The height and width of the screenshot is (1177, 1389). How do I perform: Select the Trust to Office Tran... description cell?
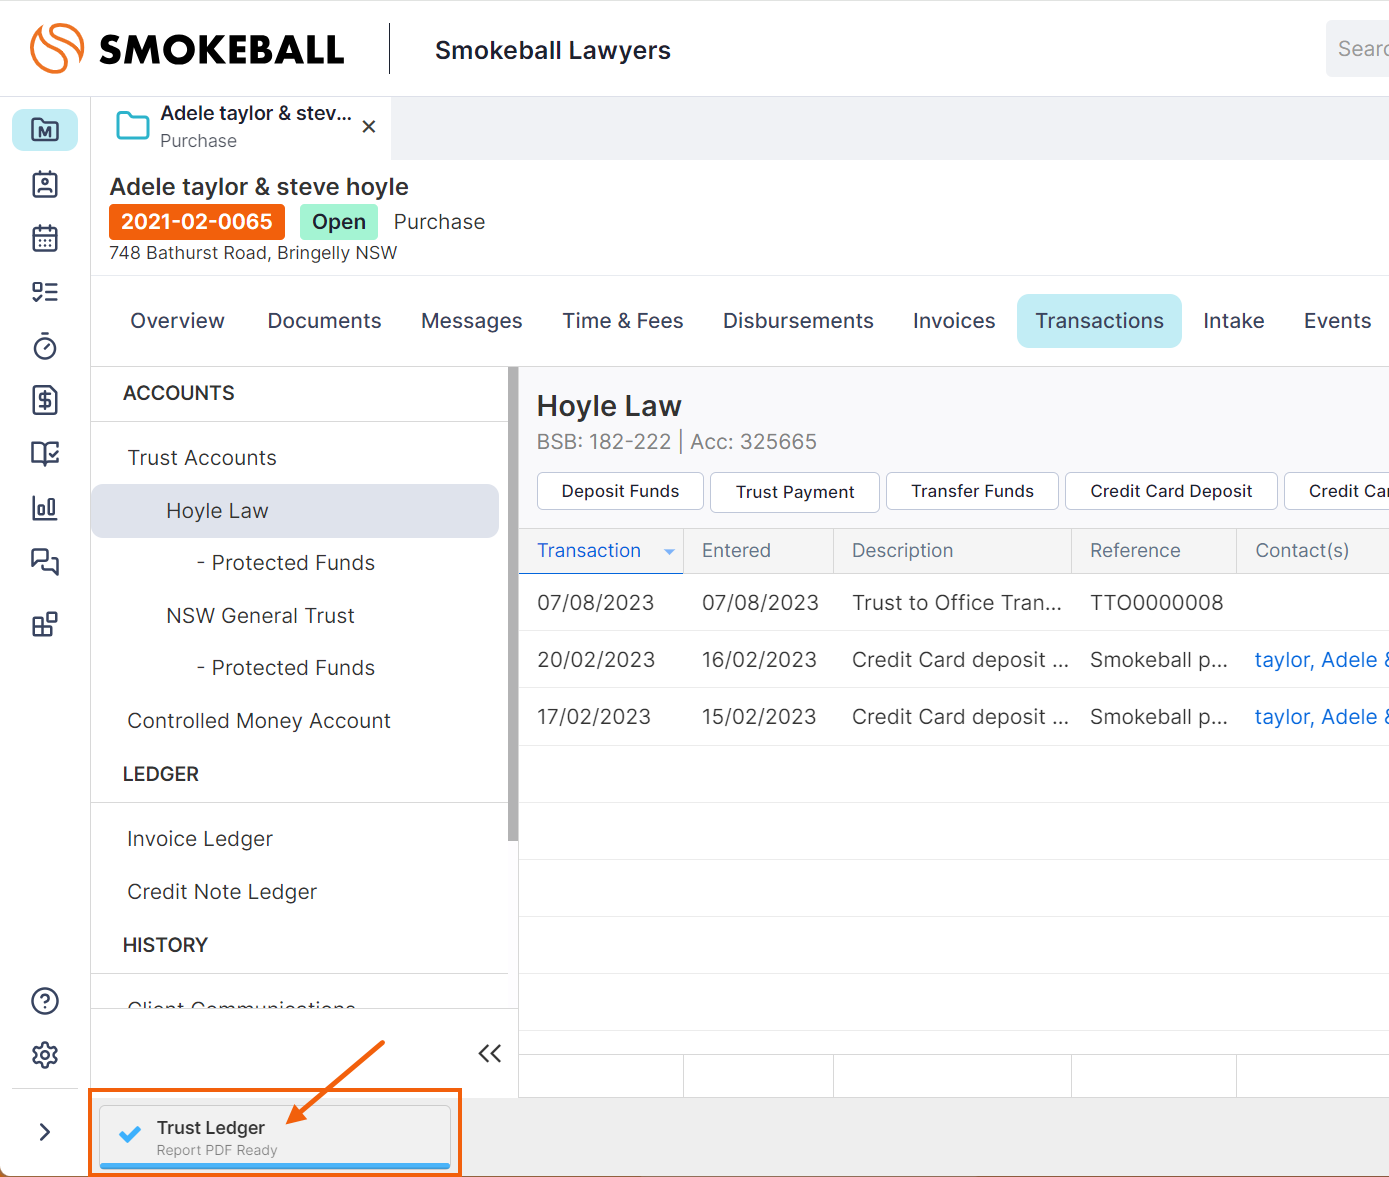click(957, 603)
